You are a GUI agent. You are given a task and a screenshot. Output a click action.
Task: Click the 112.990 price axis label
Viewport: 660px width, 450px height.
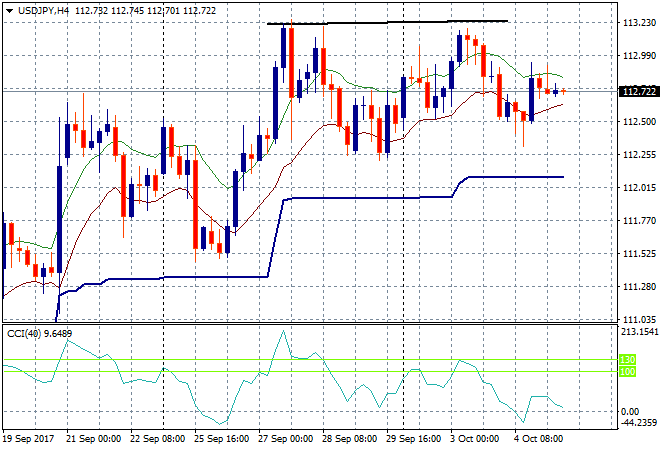(x=639, y=56)
